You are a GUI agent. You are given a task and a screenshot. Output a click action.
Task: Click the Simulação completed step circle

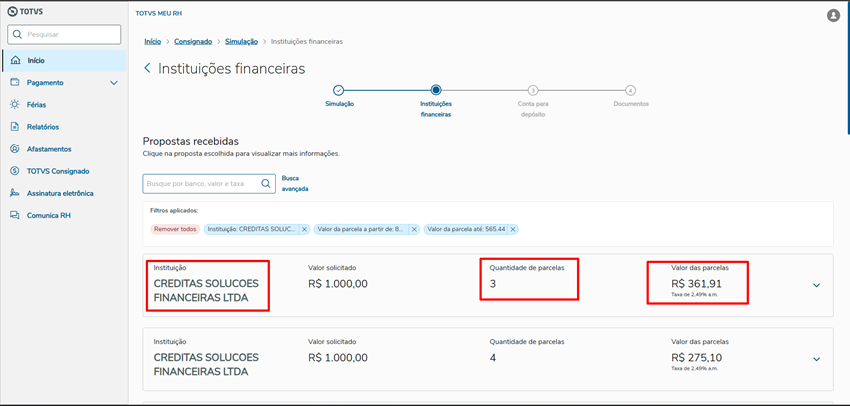[338, 90]
